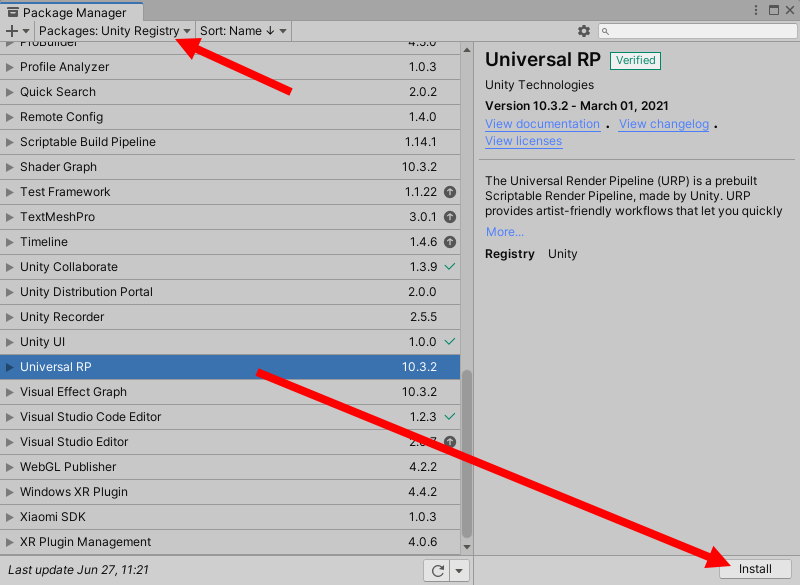Click the package list scrollbar thumb
800x585 pixels.
click(x=466, y=454)
